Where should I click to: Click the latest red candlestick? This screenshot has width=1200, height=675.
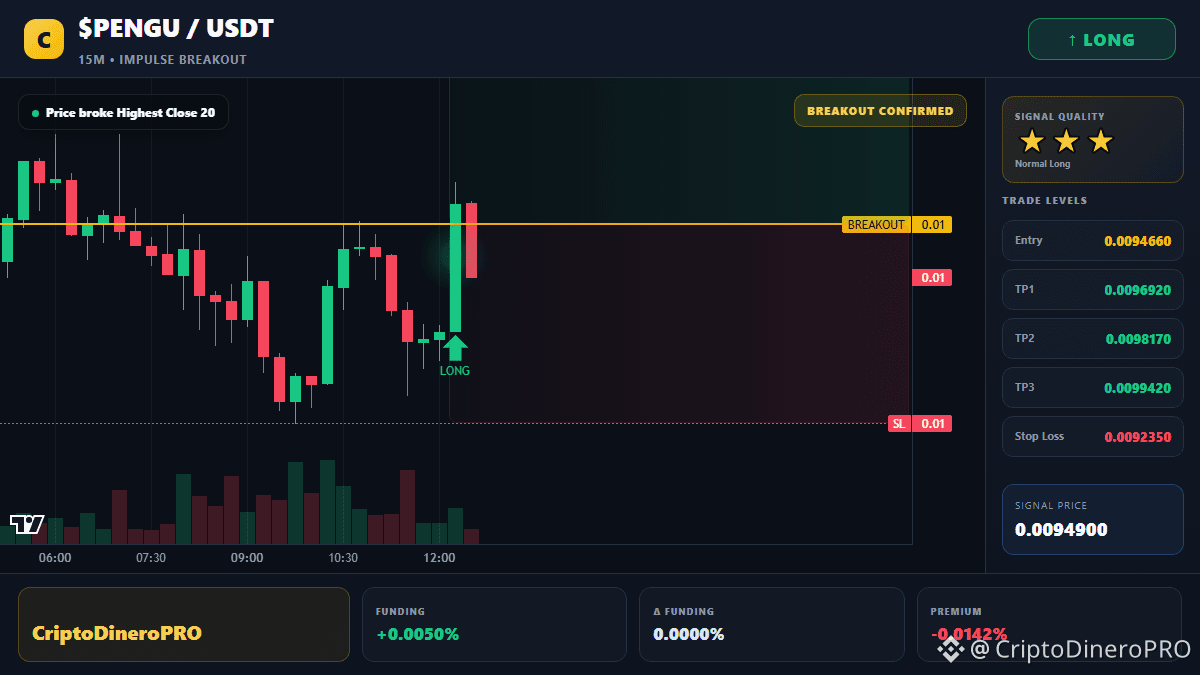click(x=471, y=240)
